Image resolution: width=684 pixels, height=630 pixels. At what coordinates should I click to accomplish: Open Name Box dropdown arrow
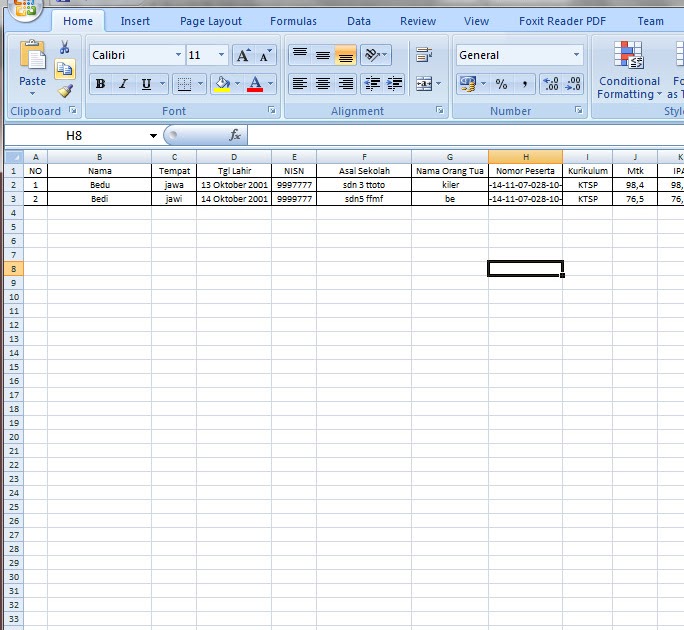pyautogui.click(x=153, y=136)
